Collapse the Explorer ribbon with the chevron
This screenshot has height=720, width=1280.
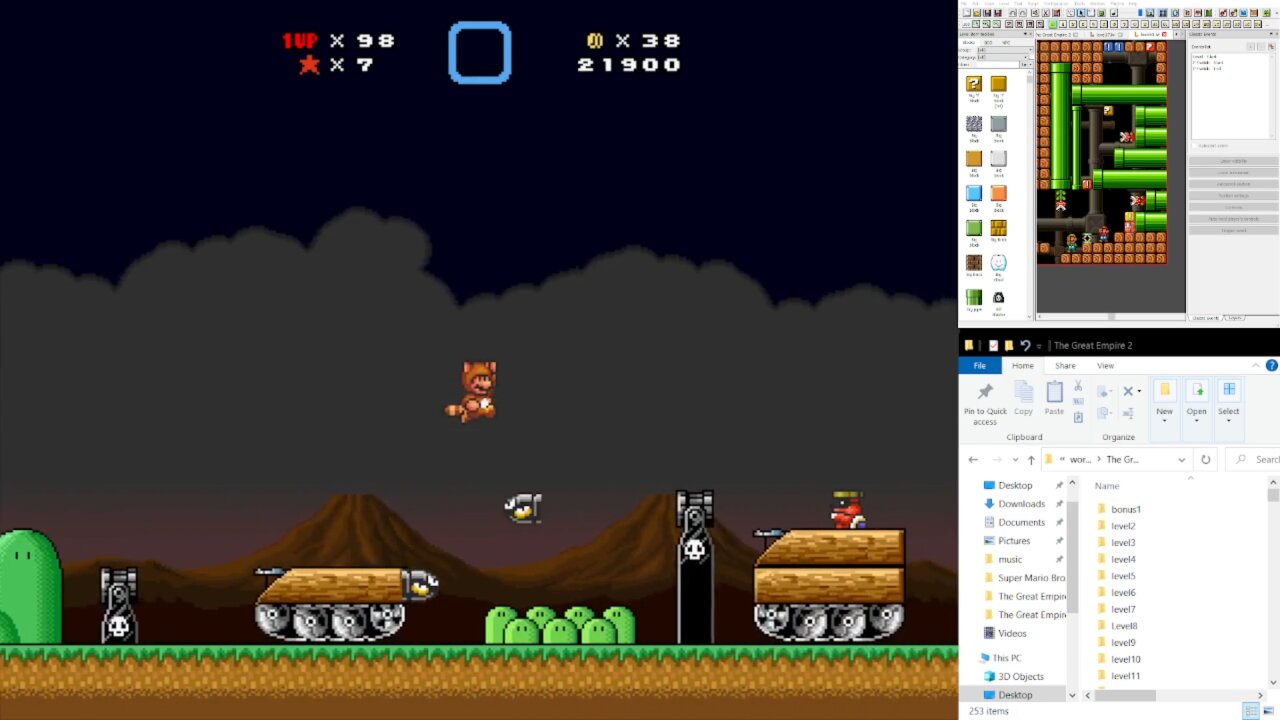1257,365
